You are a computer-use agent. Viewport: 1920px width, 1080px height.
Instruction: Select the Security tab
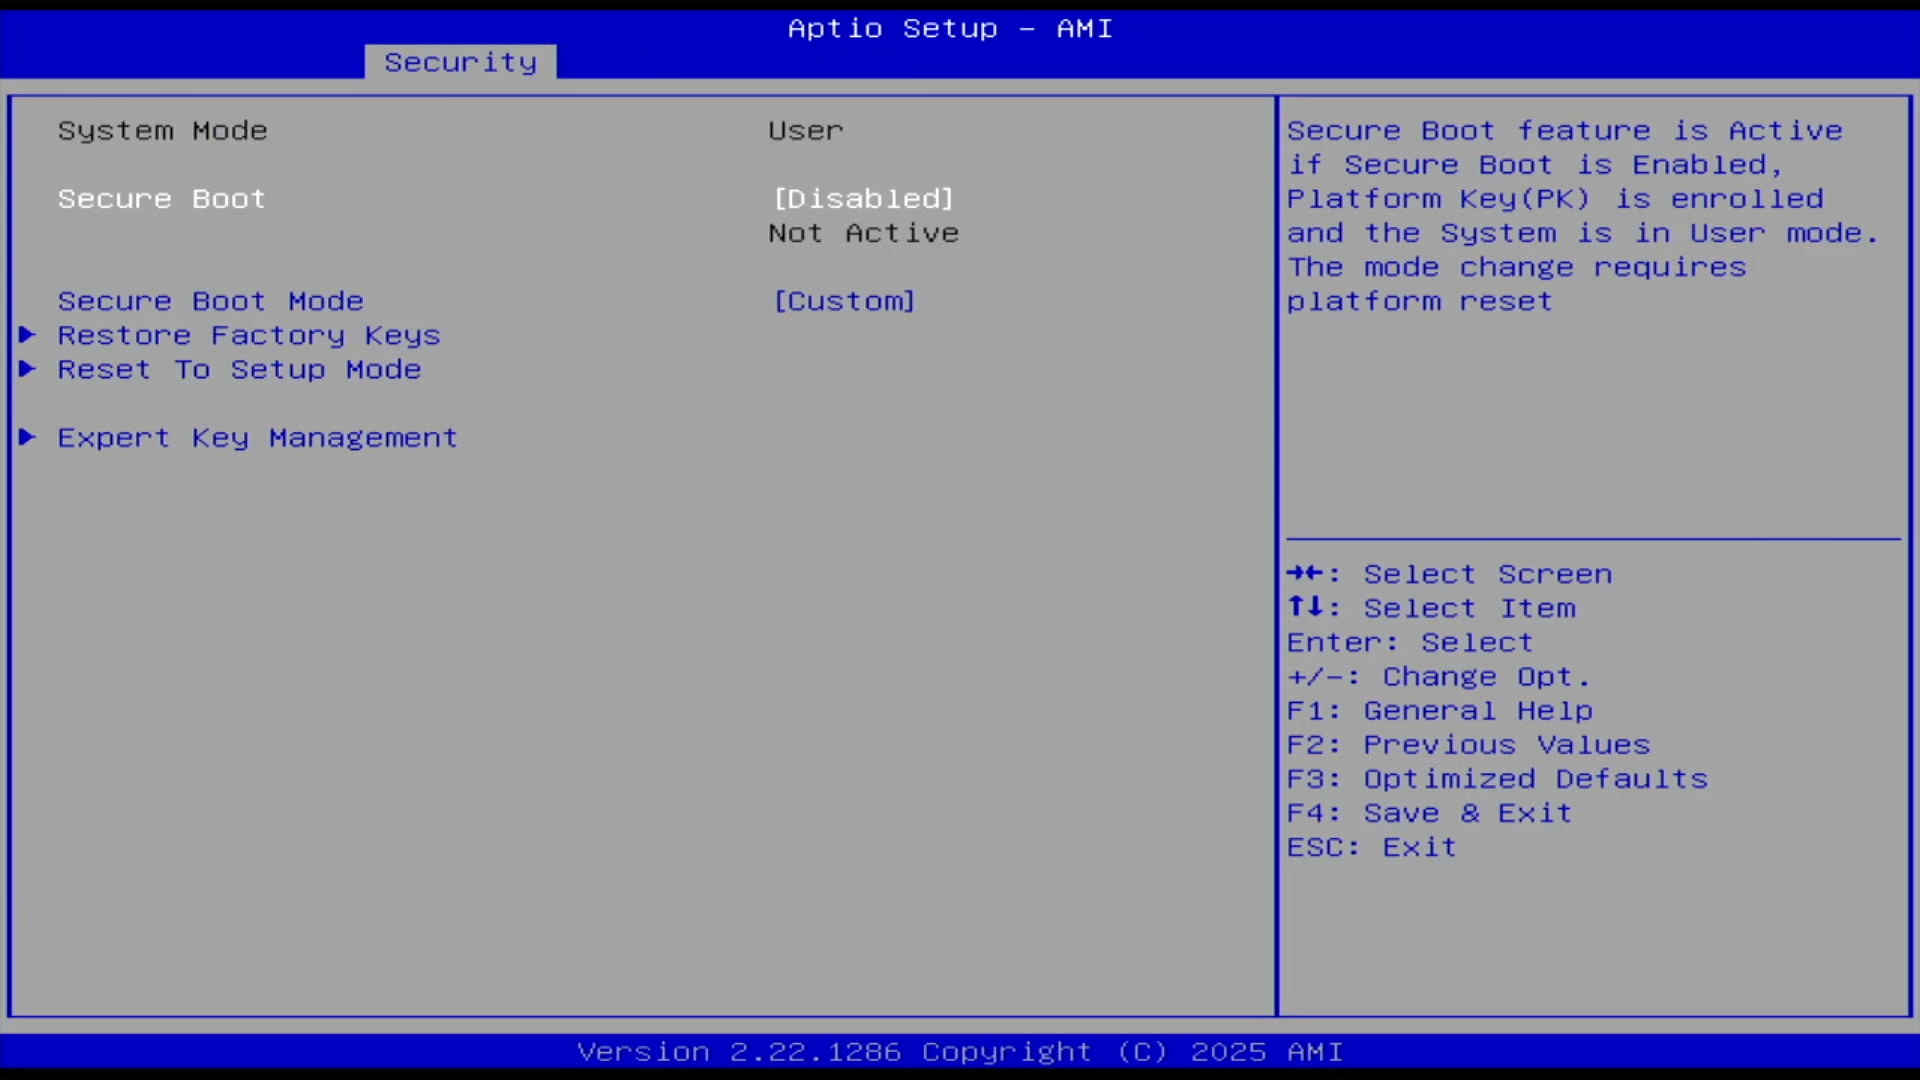click(460, 62)
